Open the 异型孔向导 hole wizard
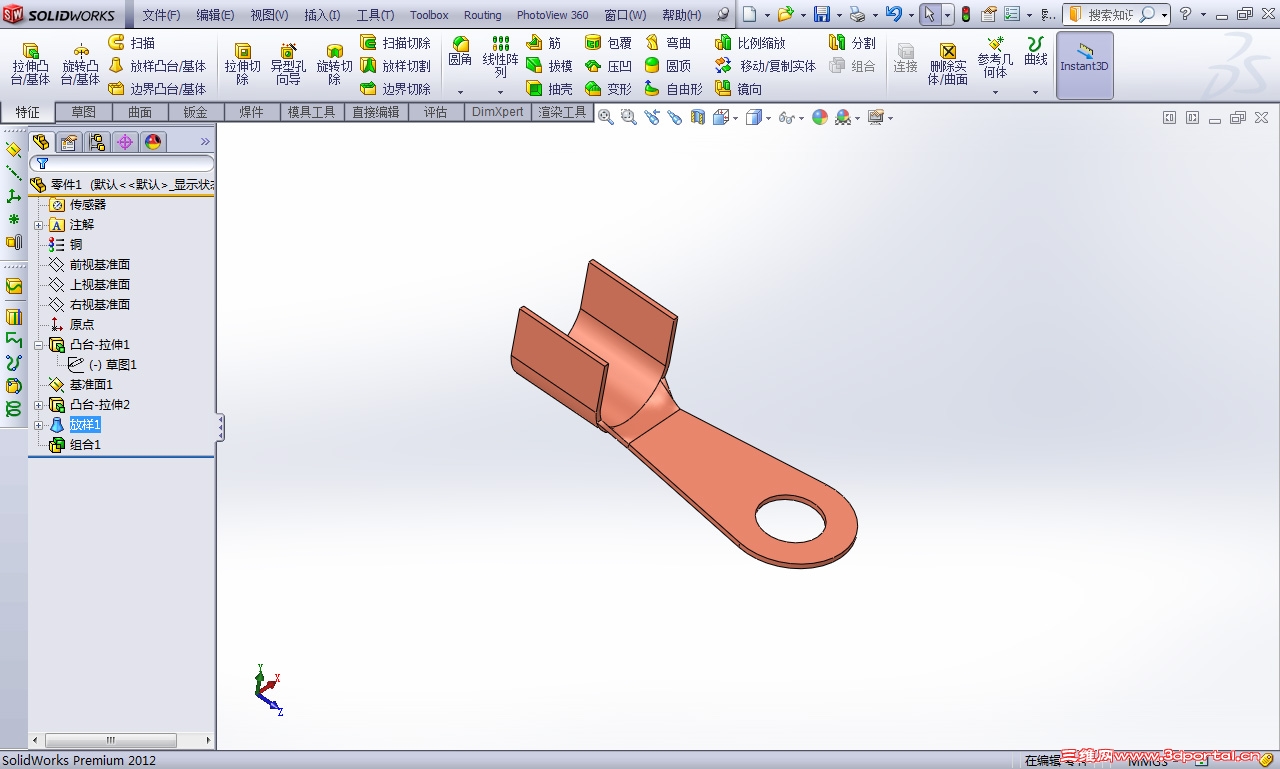The width and height of the screenshot is (1280, 769). (288, 64)
